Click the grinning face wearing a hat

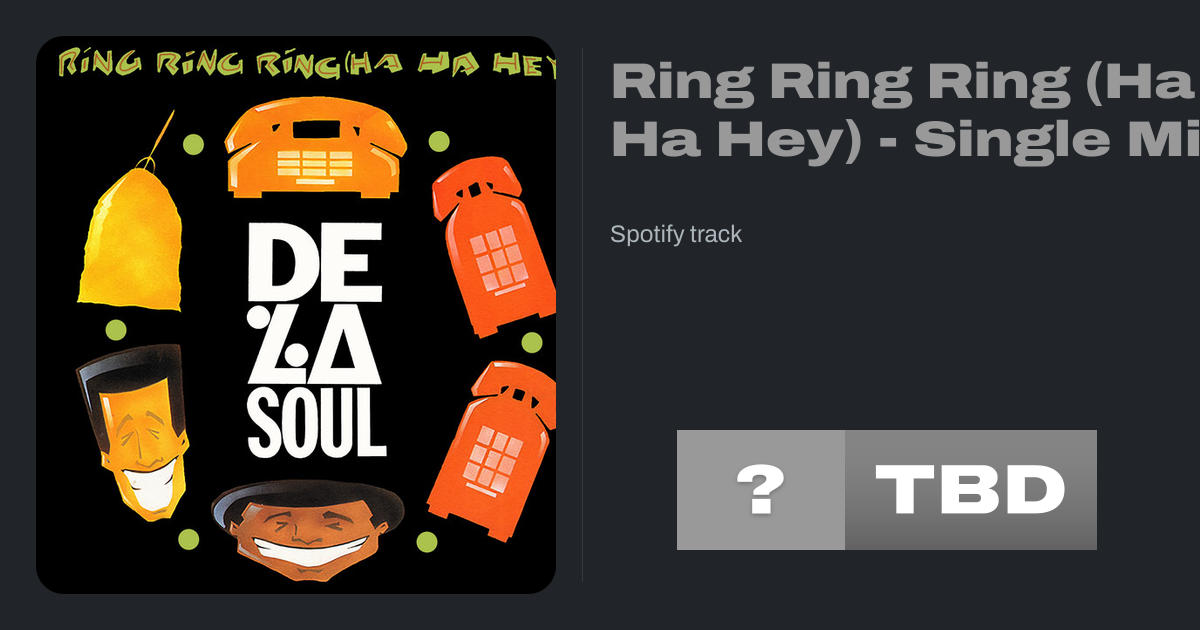pyautogui.click(x=308, y=529)
